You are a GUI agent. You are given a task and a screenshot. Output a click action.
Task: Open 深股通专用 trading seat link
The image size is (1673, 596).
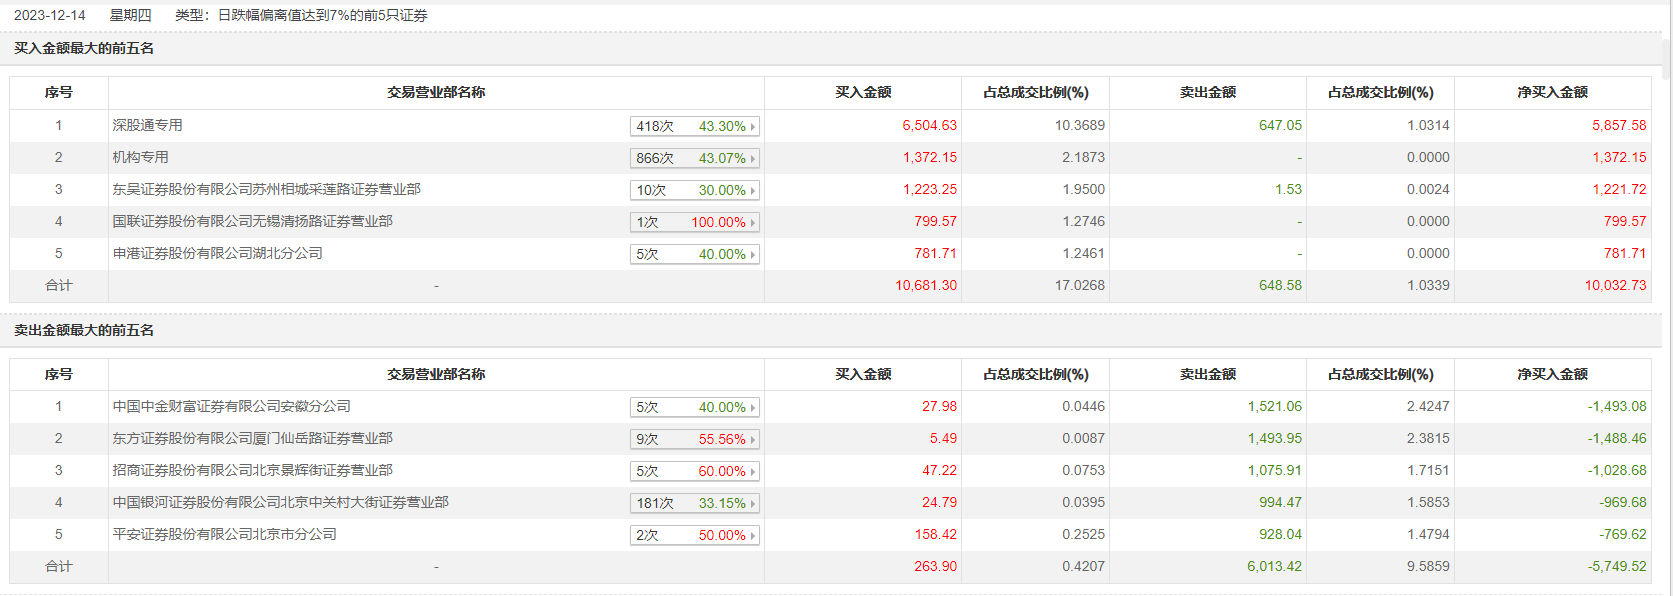coord(147,125)
